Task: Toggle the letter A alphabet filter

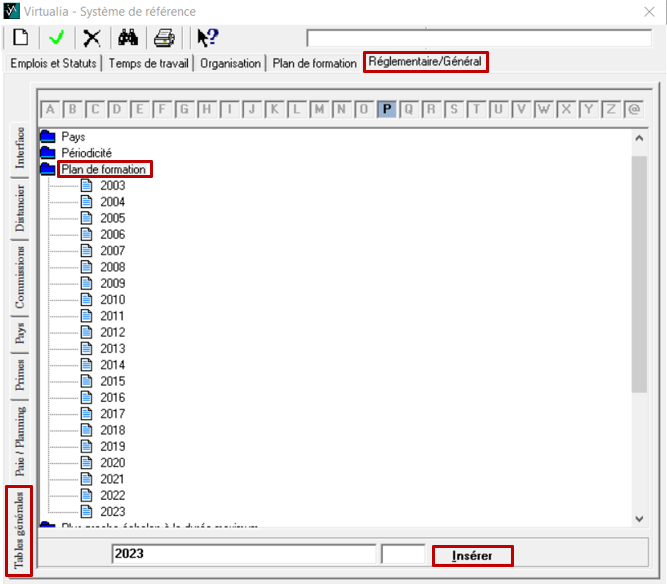Action: point(49,109)
